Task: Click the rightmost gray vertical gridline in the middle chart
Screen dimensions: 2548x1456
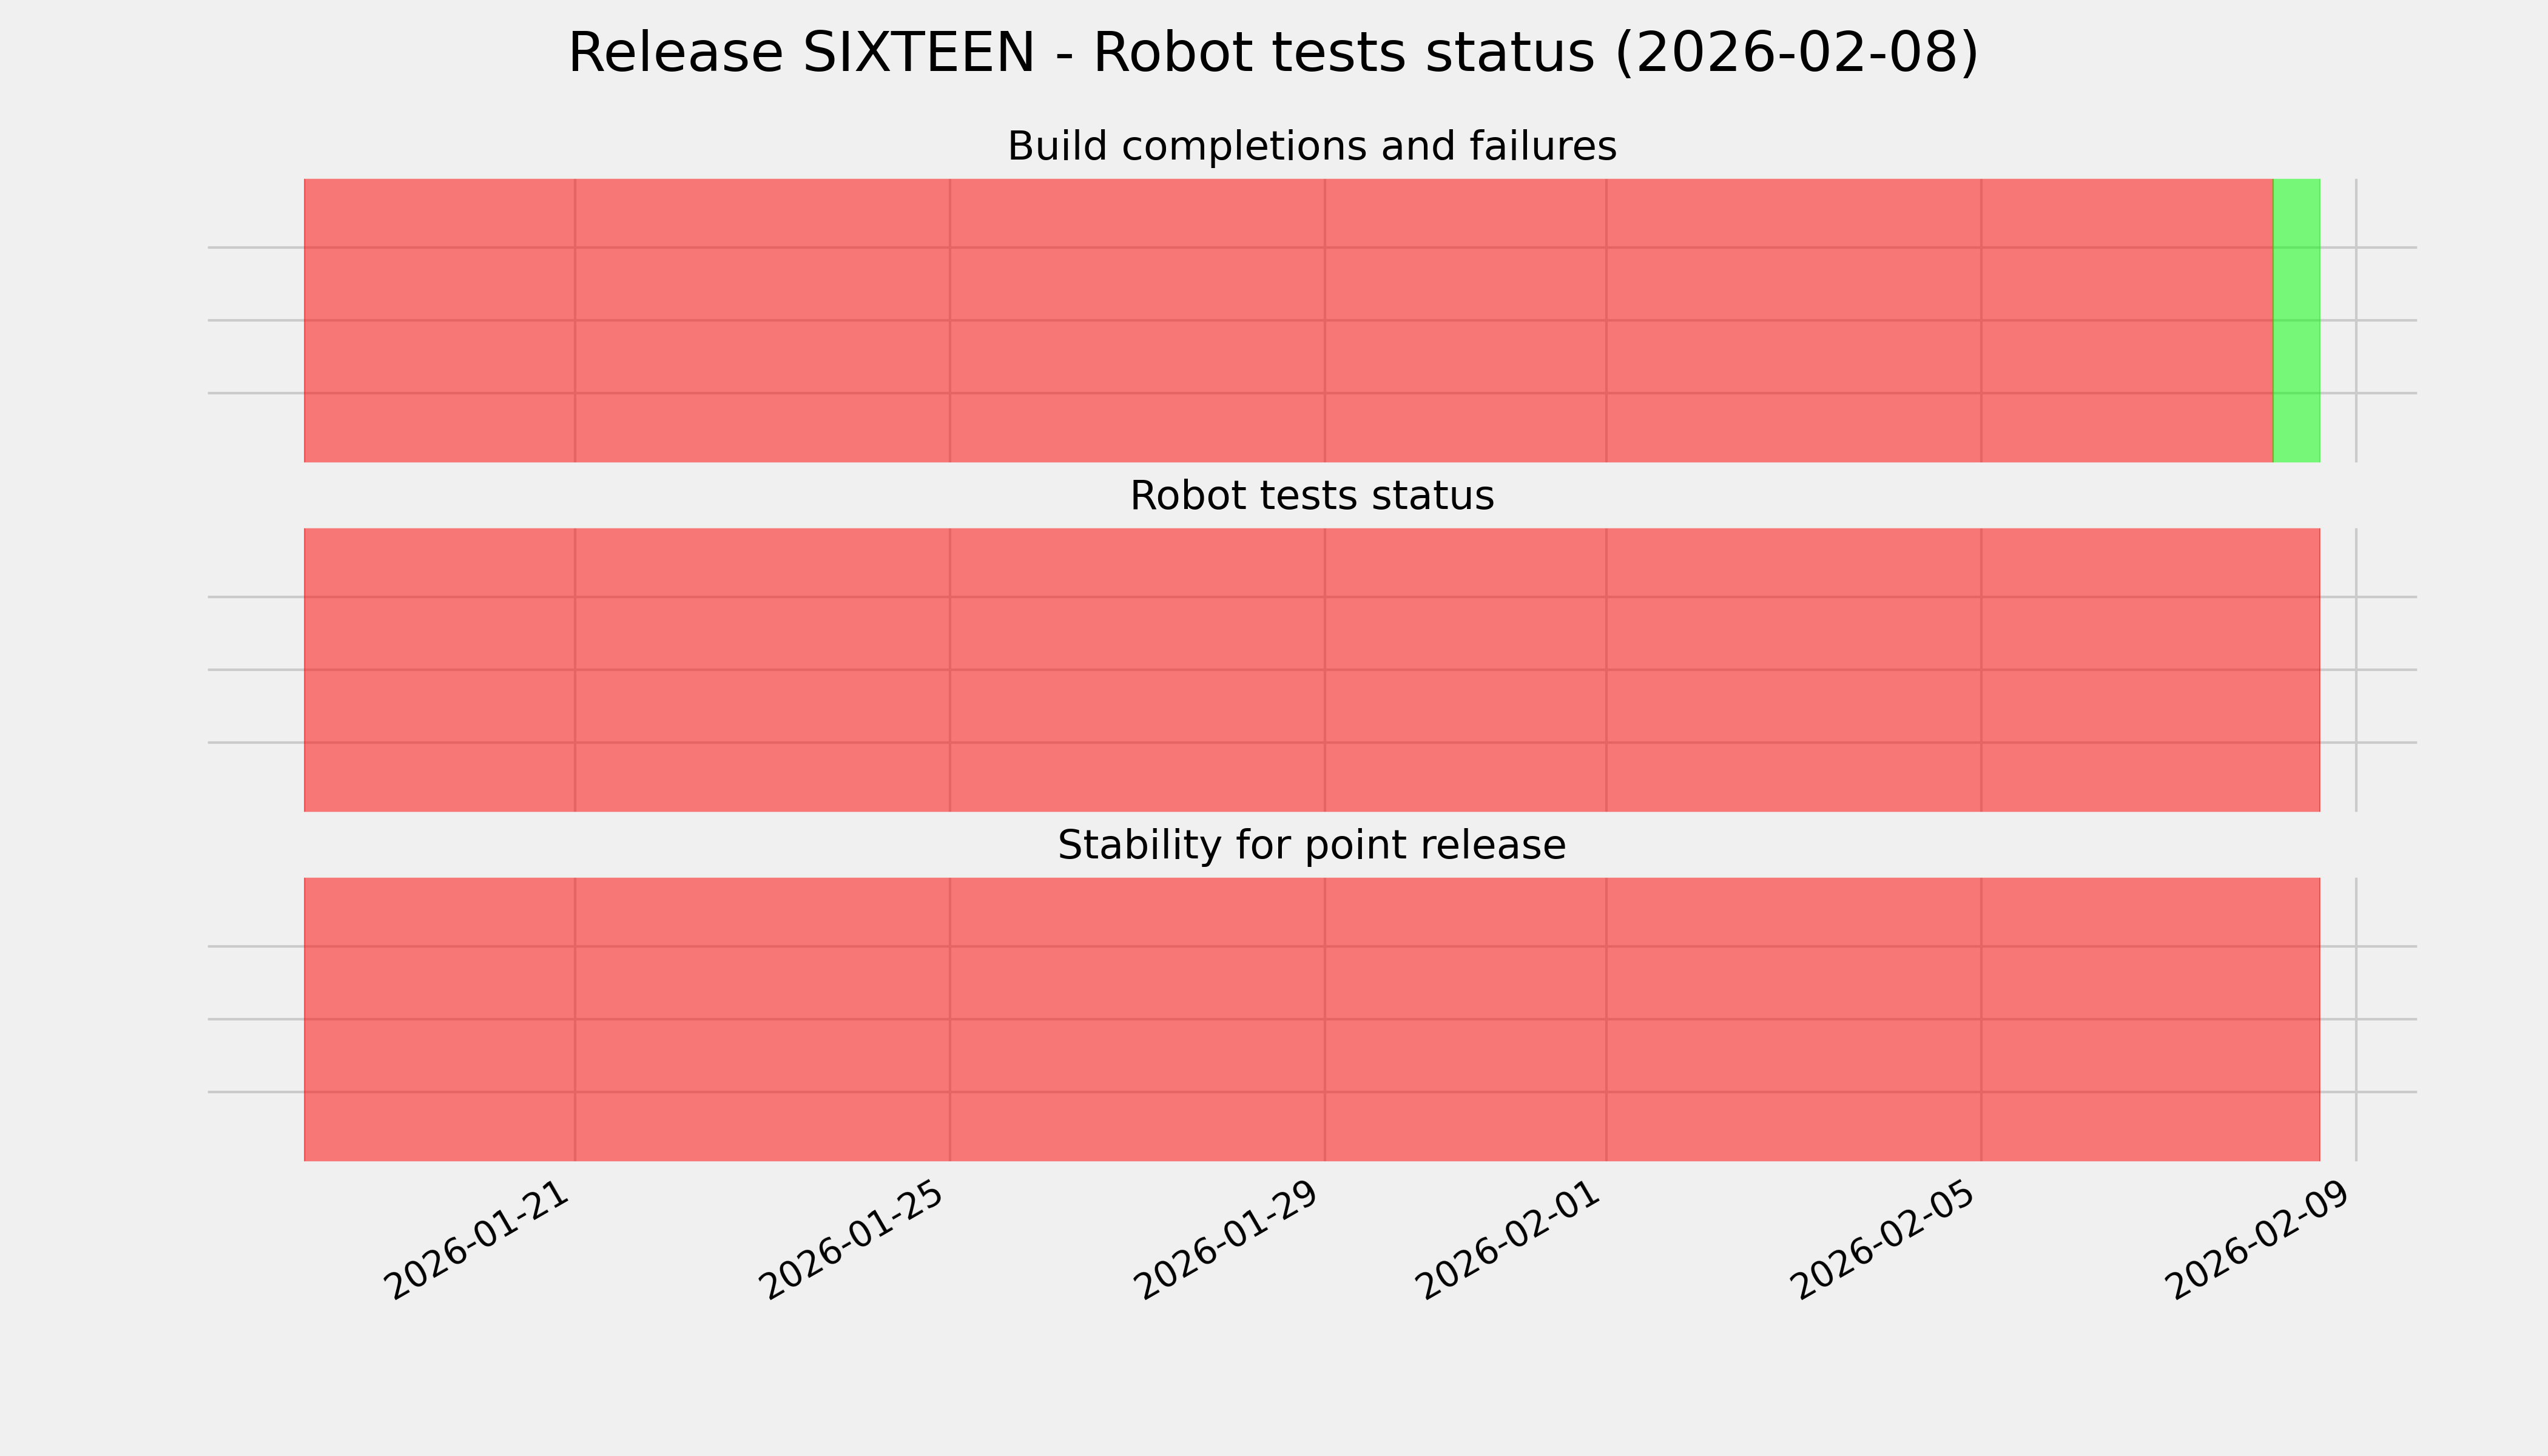Action: (2356, 670)
